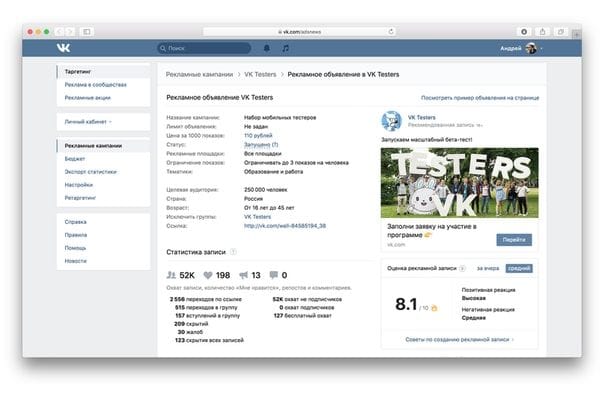Open Правила link in sidebar
604x396 pixels.
coord(76,235)
